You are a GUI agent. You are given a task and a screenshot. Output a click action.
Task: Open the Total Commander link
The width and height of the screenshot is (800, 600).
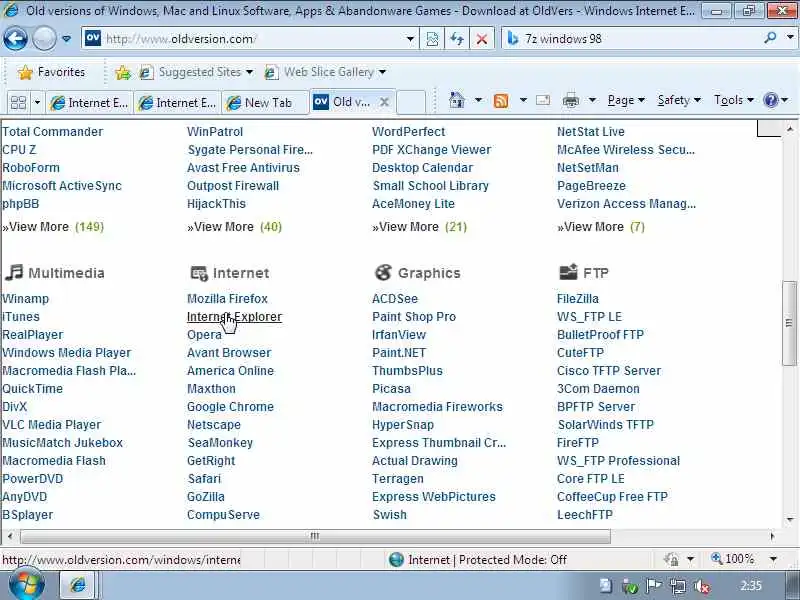point(53,132)
